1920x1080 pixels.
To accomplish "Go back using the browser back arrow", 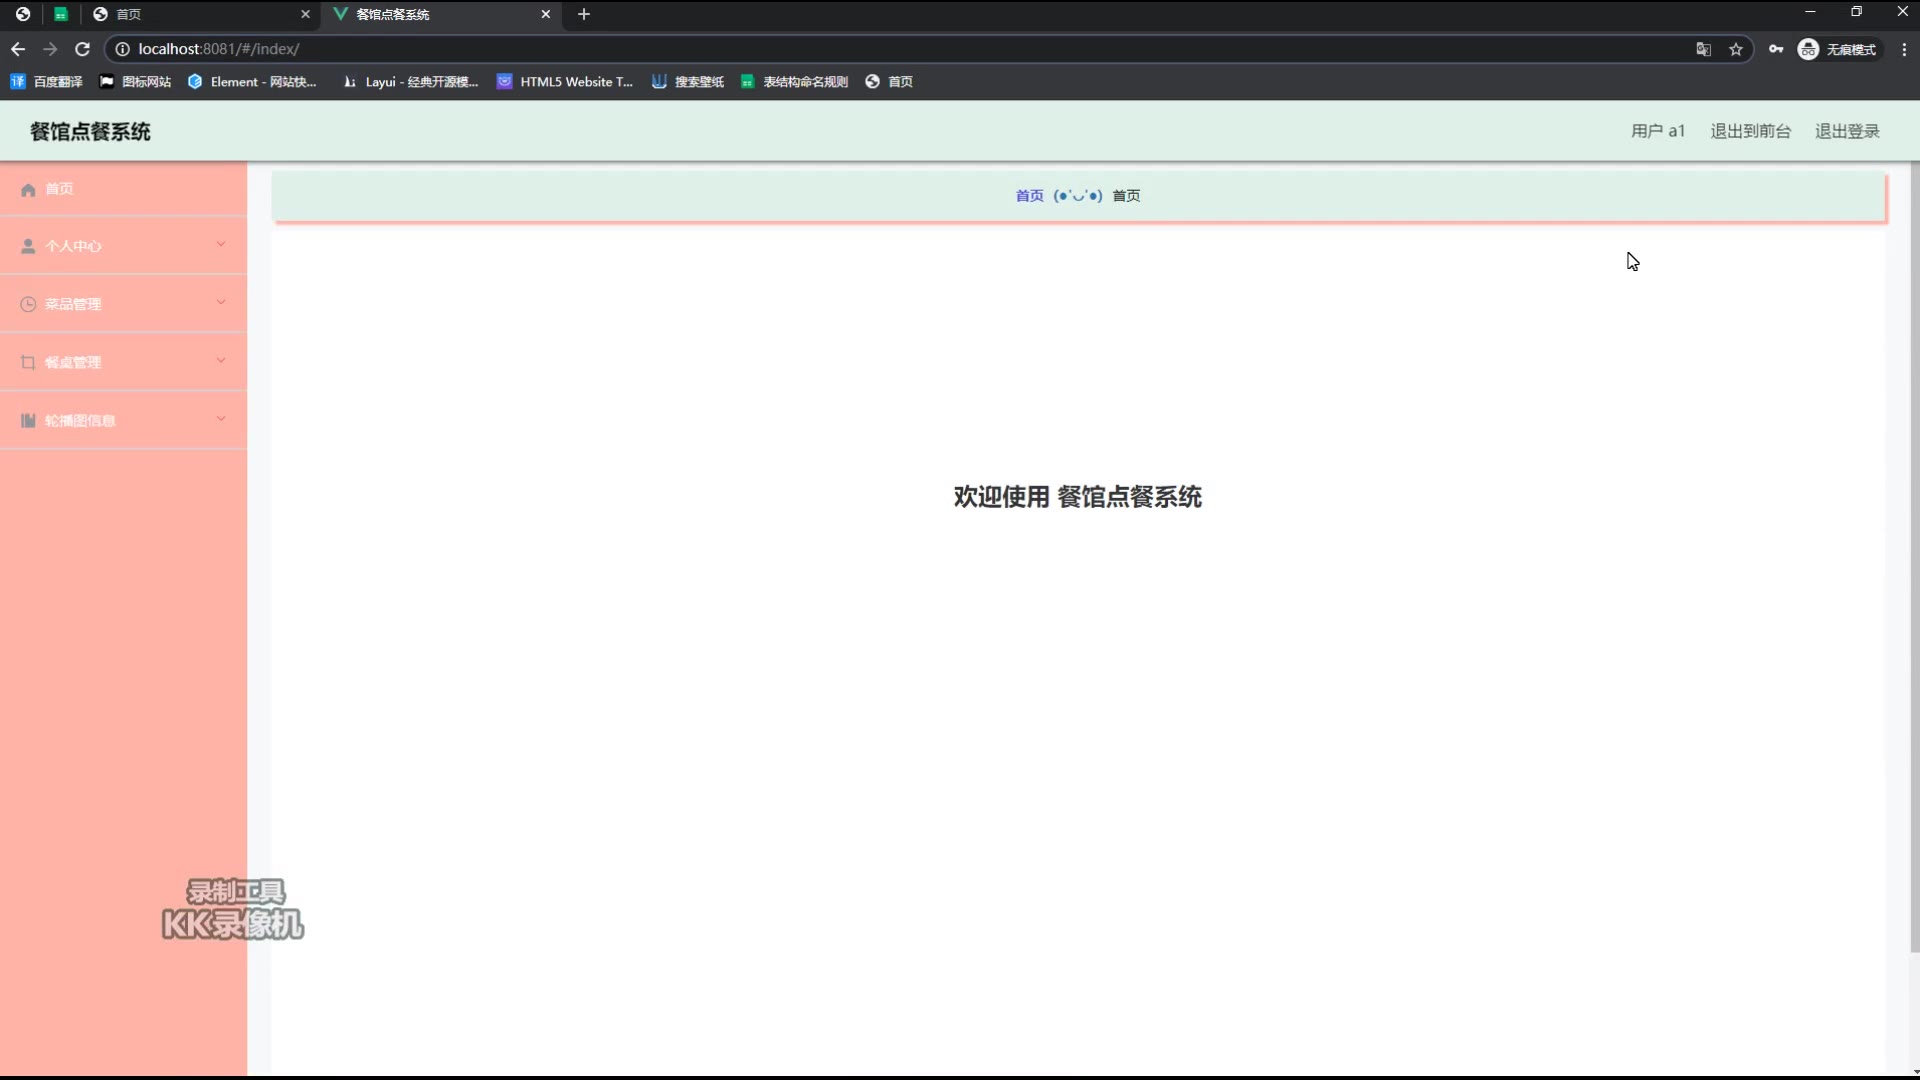I will (x=18, y=49).
